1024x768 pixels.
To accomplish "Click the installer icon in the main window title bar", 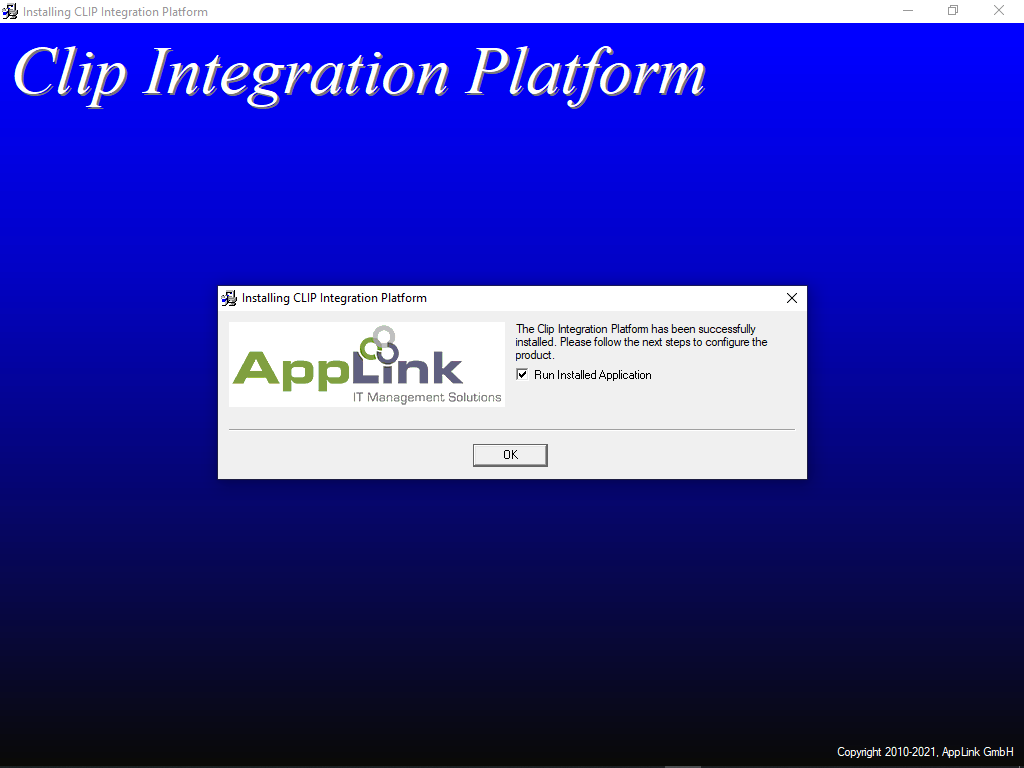I will tap(10, 11).
